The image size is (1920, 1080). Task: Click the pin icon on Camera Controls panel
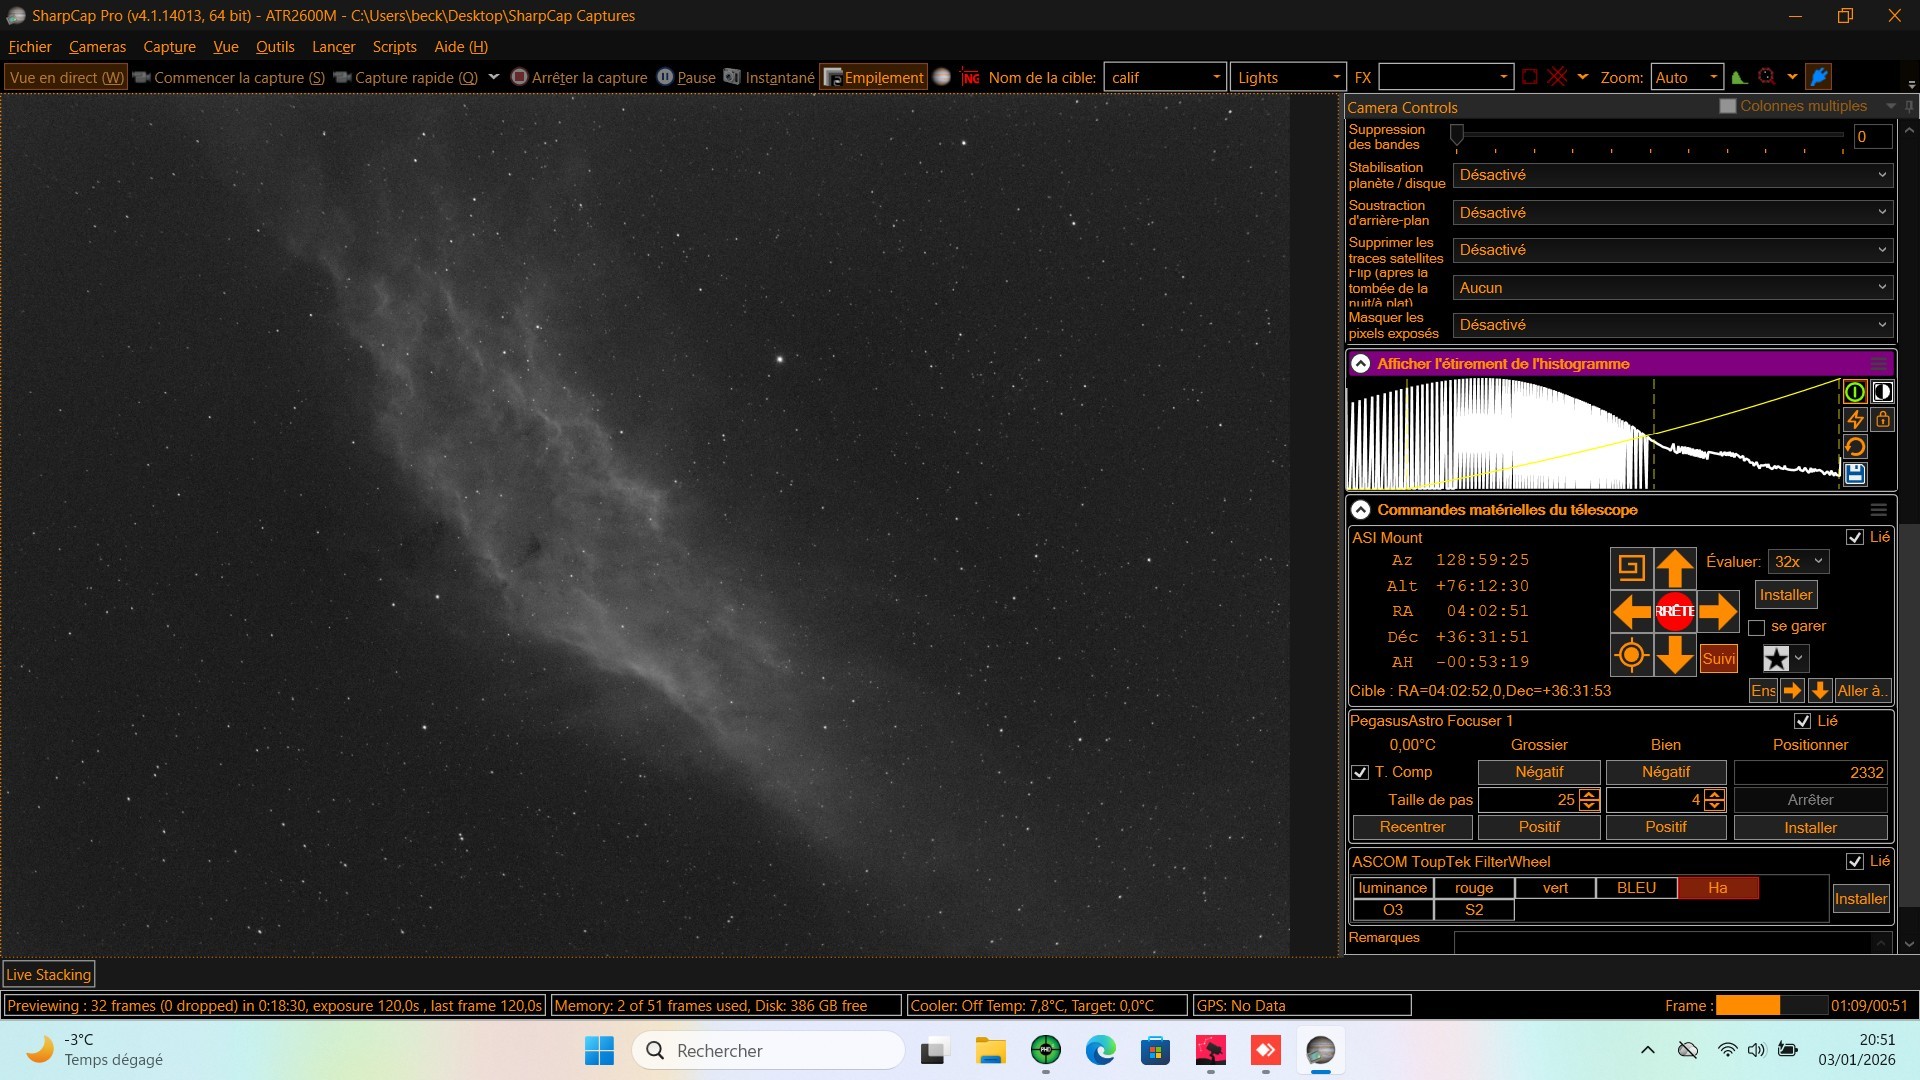coord(1909,106)
